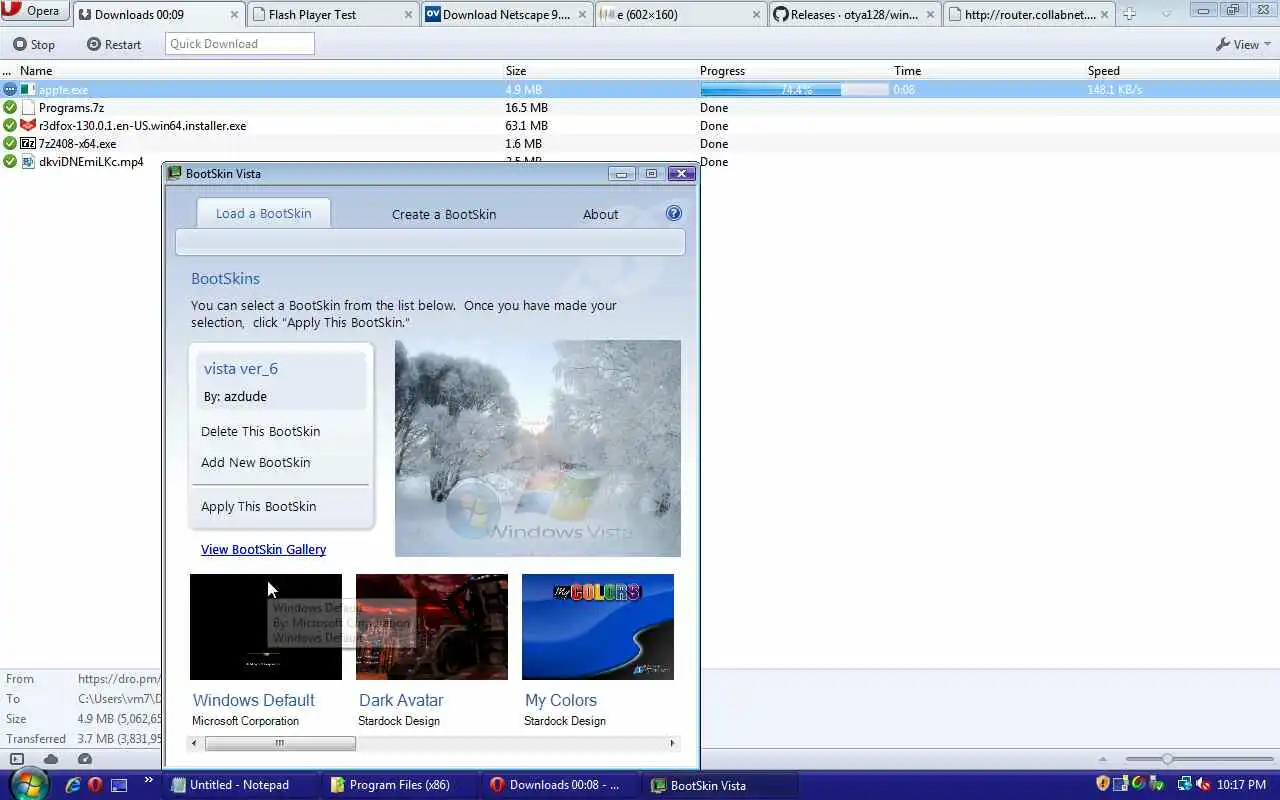This screenshot has height=800, width=1280.
Task: Click the network tray icon
Action: 1184,784
